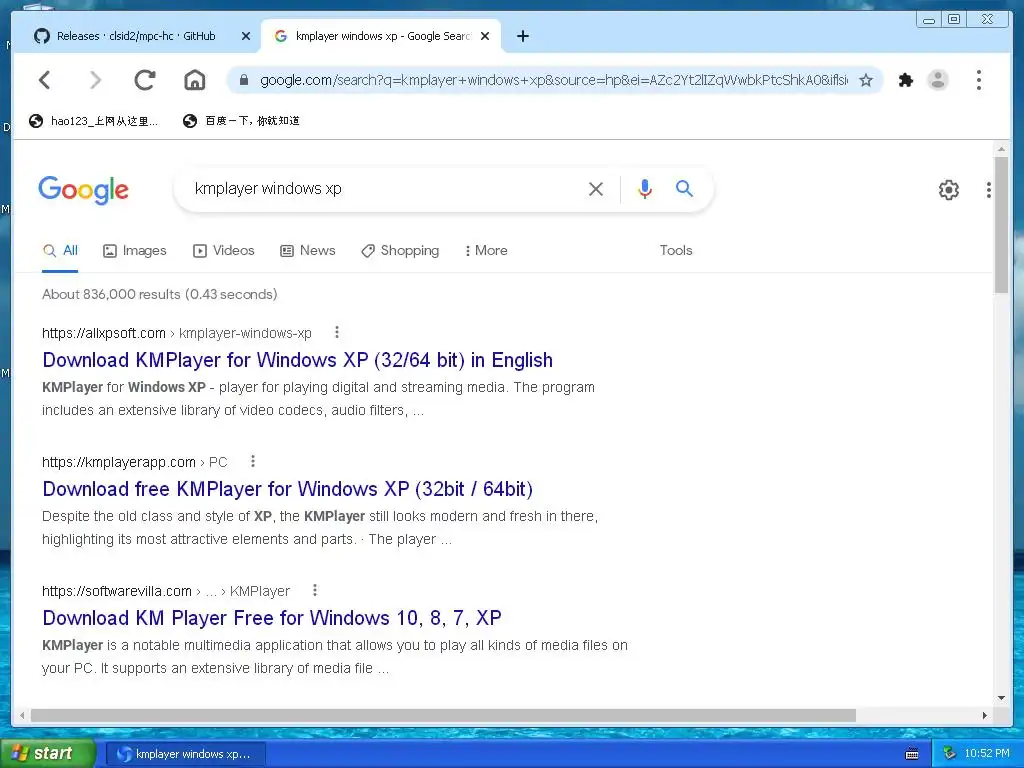Go back with the browser back arrow
1024x768 pixels.
(44, 80)
